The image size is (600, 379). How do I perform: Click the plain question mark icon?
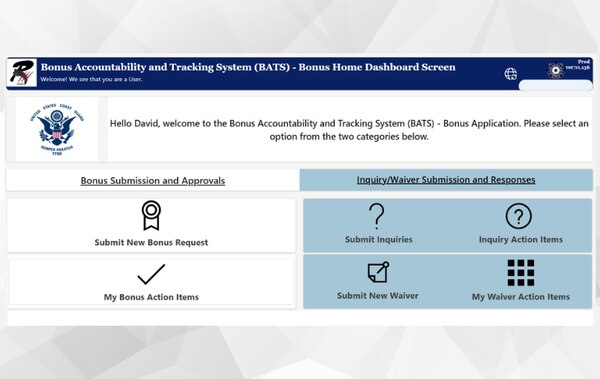[x=377, y=216]
